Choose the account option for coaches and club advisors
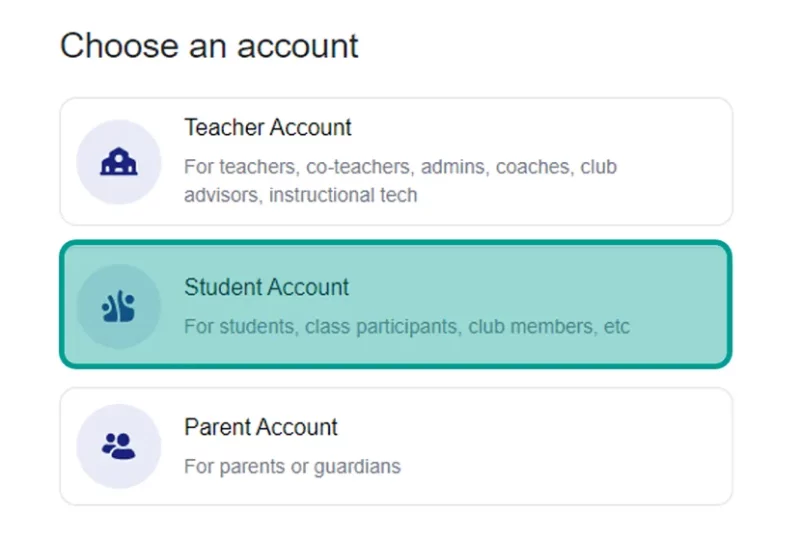This screenshot has width=800, height=538. coord(396,161)
